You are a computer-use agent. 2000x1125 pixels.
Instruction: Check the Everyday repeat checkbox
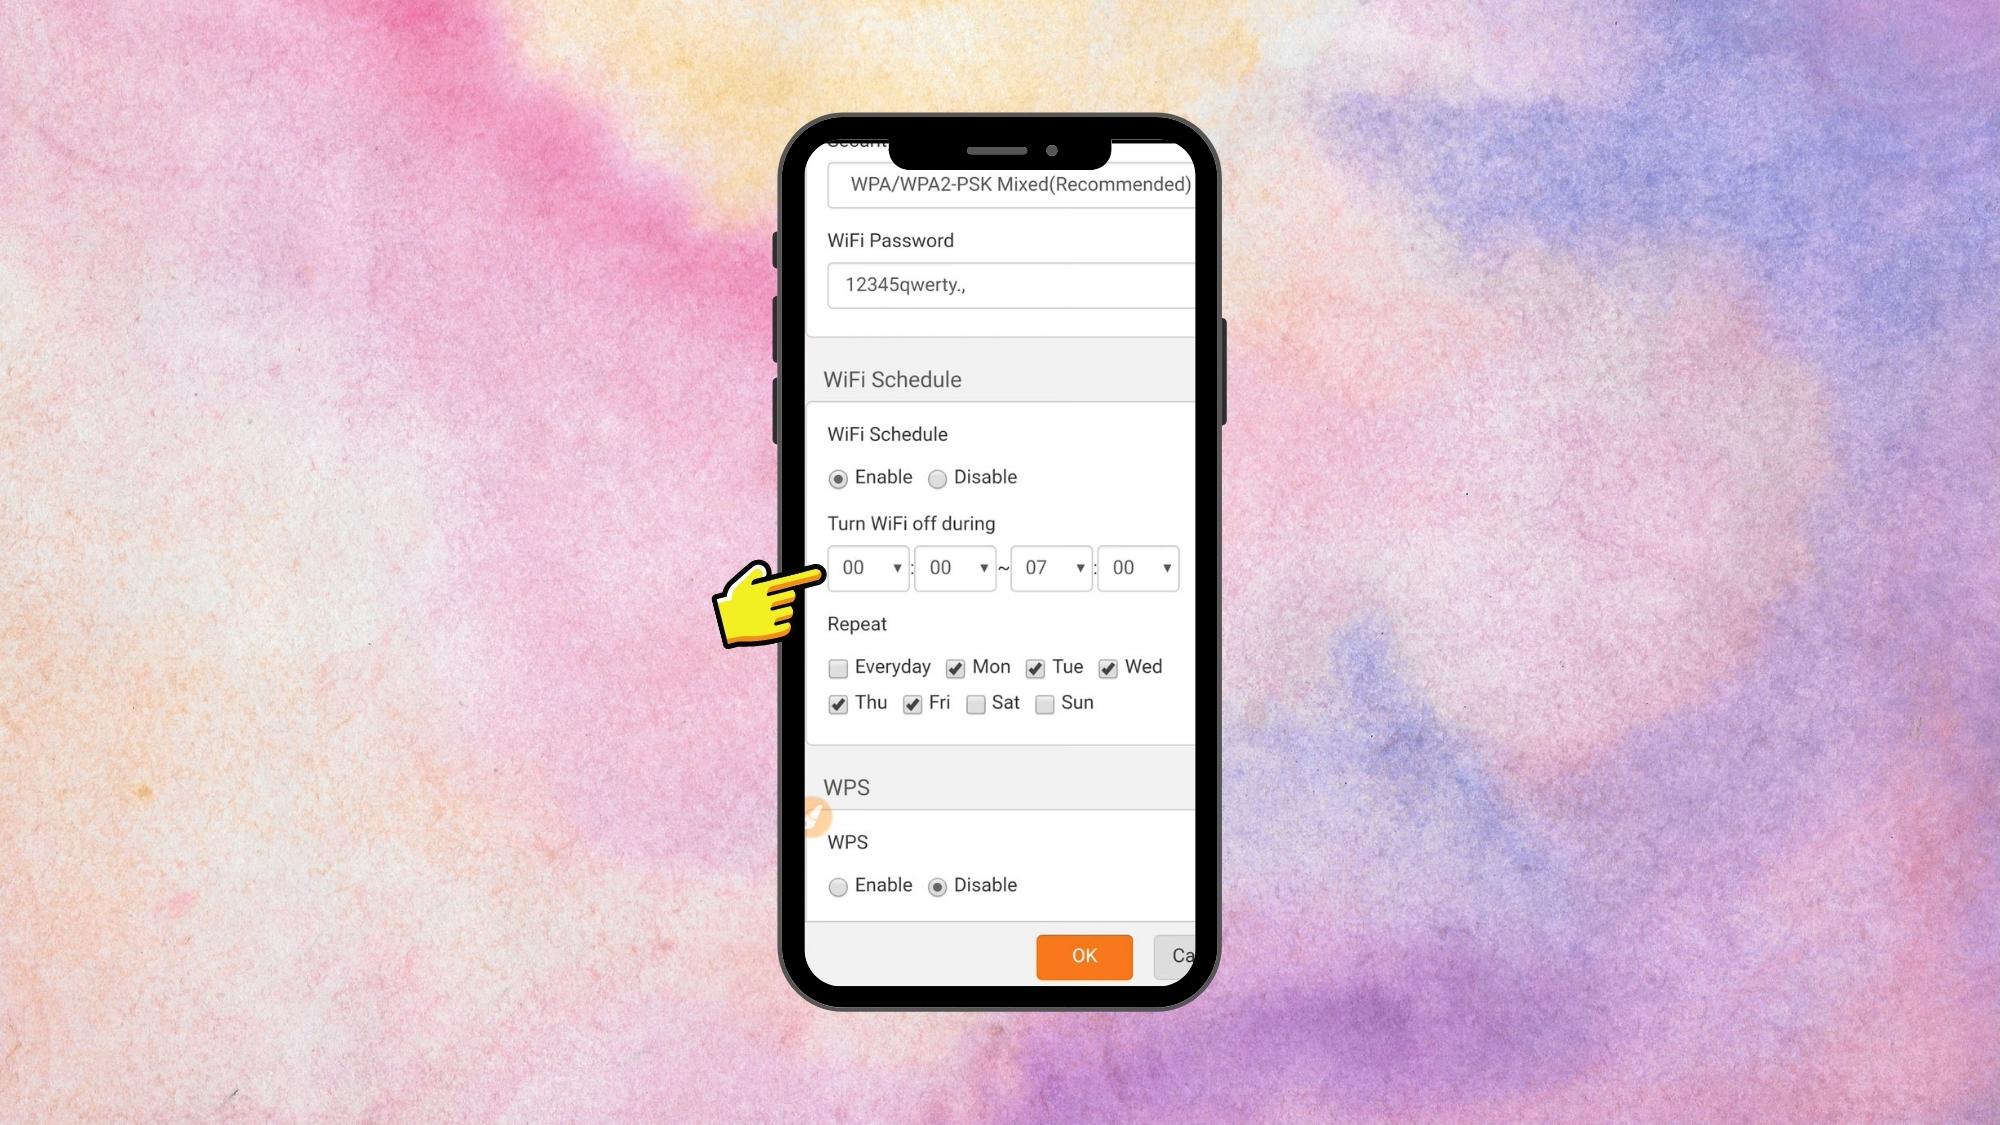click(837, 668)
